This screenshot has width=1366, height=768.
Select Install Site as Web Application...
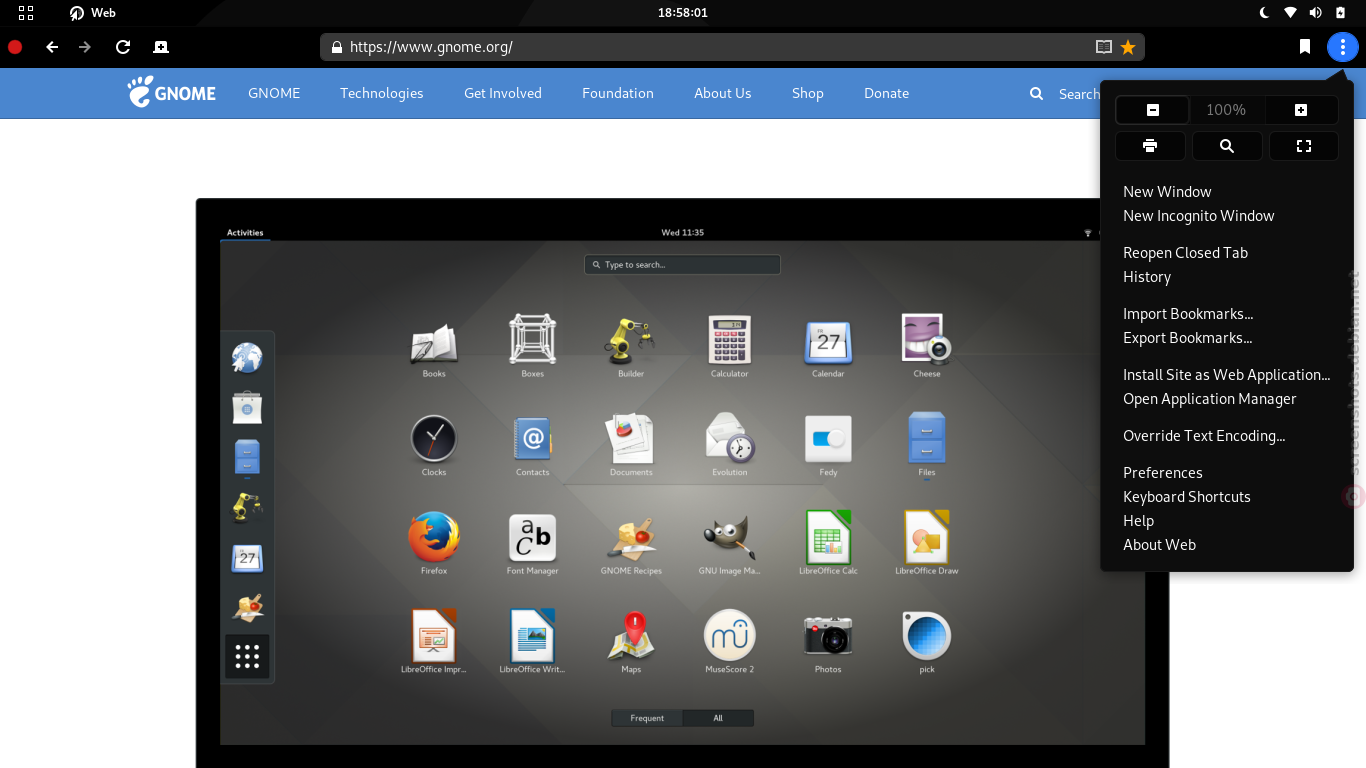1226,375
